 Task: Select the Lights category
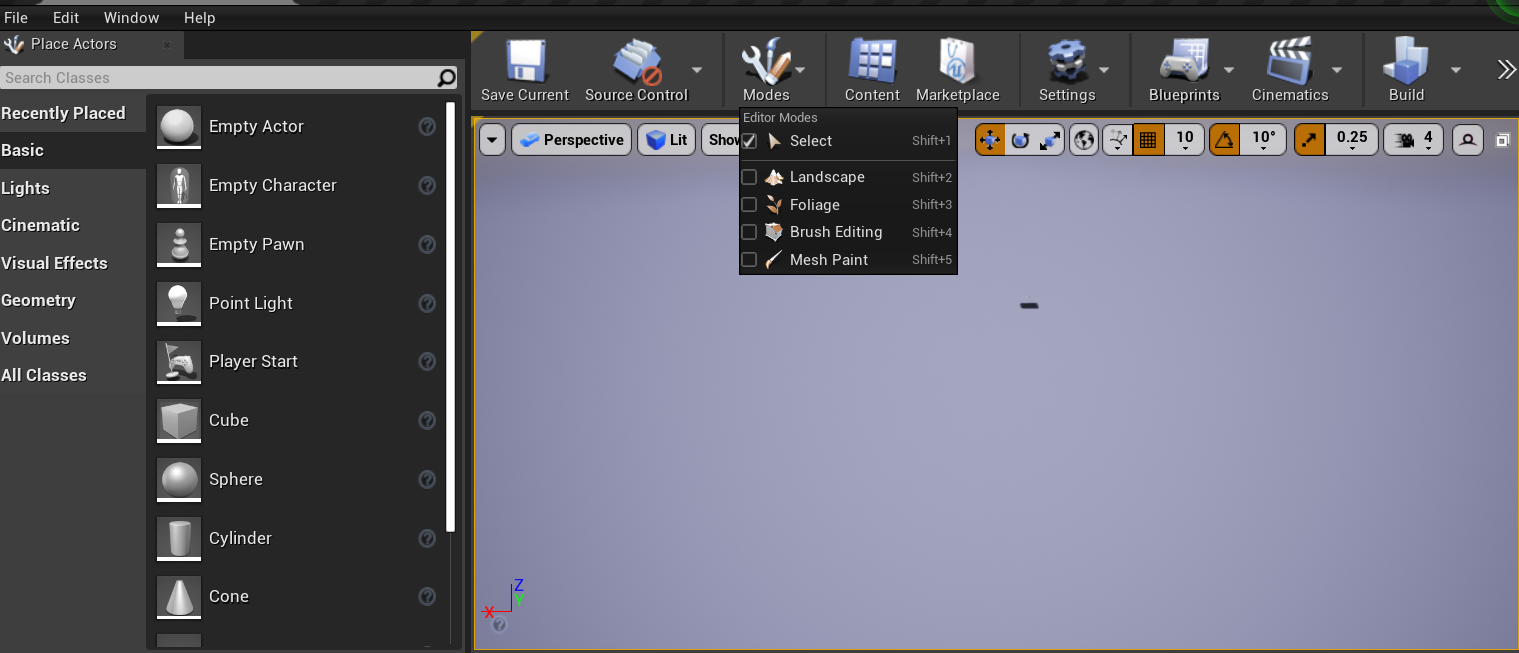[73, 188]
